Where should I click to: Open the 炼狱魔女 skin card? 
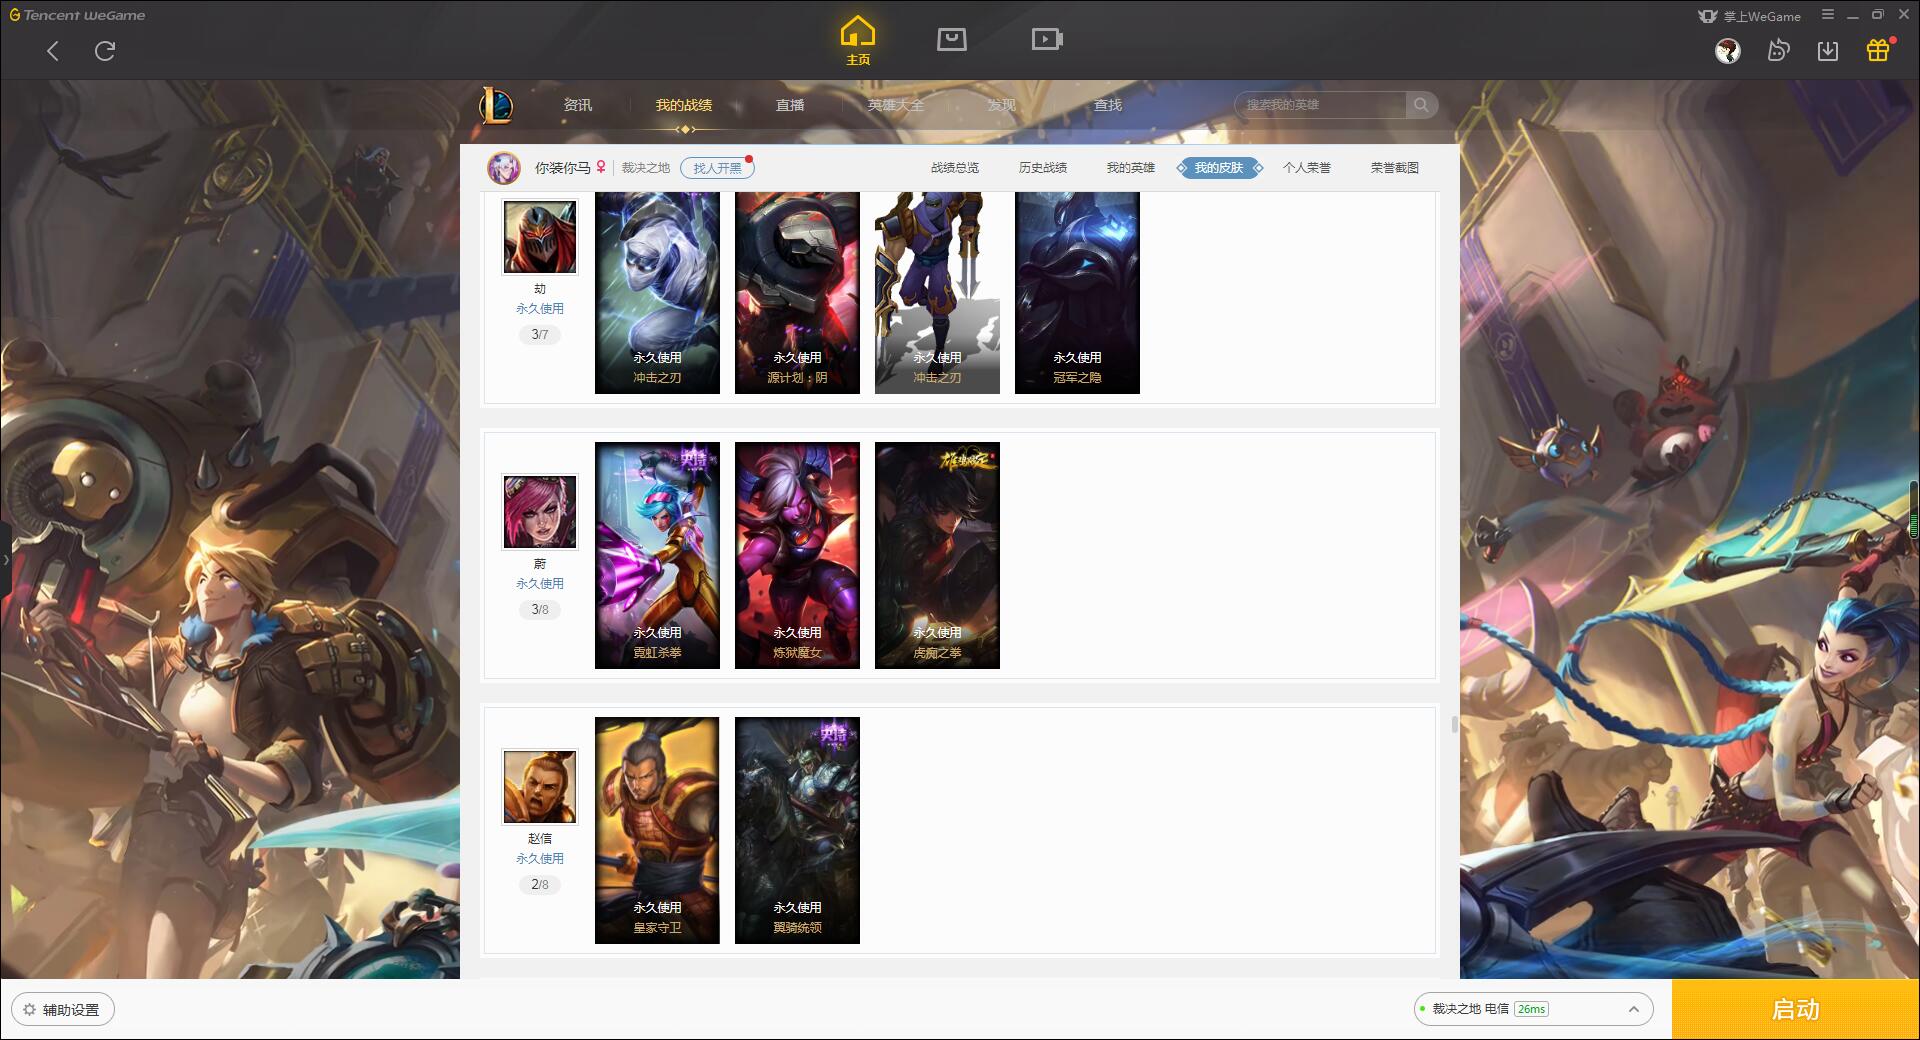(x=797, y=555)
